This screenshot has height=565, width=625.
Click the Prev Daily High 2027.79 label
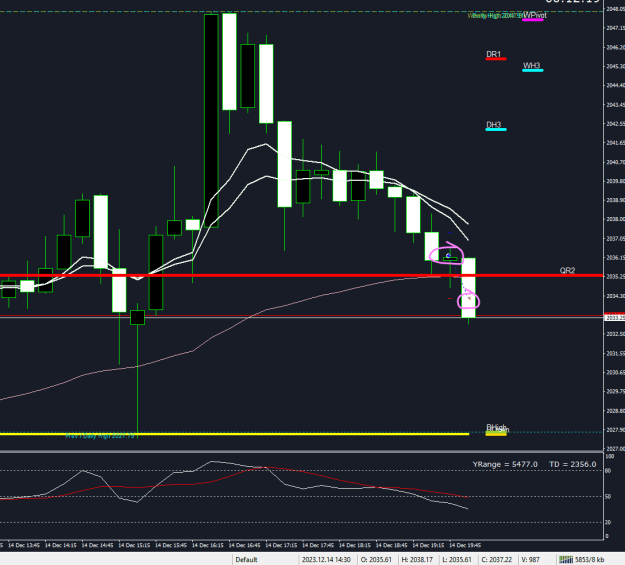(100, 436)
